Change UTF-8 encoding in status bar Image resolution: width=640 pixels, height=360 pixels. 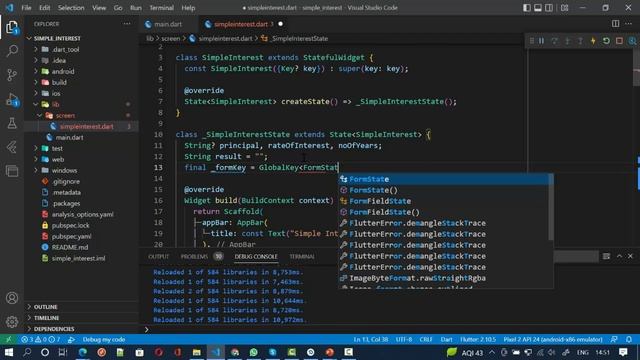(x=403, y=340)
